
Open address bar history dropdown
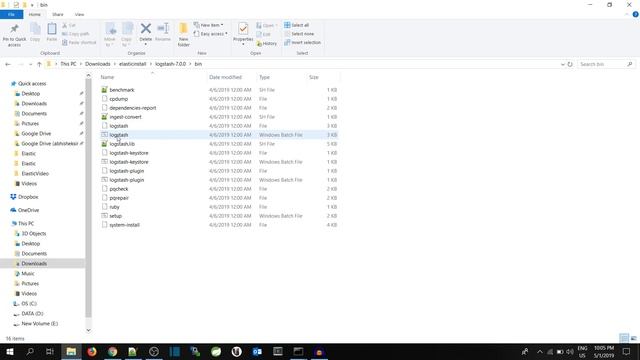click(x=563, y=64)
